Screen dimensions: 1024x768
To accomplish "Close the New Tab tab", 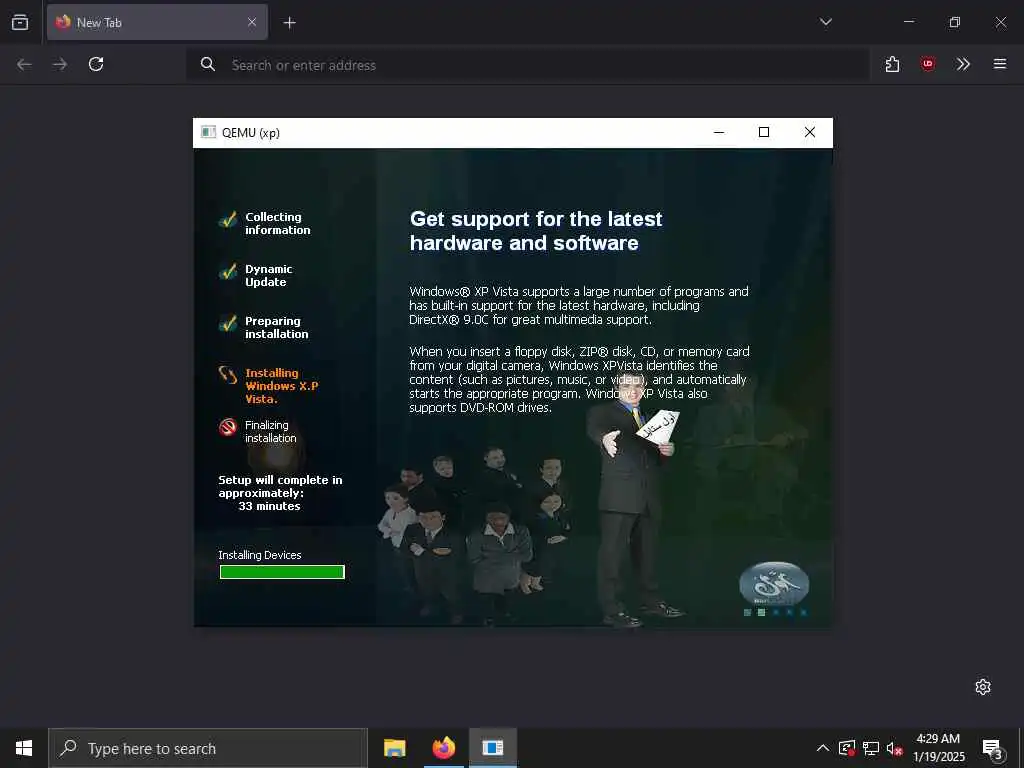I will tap(252, 22).
